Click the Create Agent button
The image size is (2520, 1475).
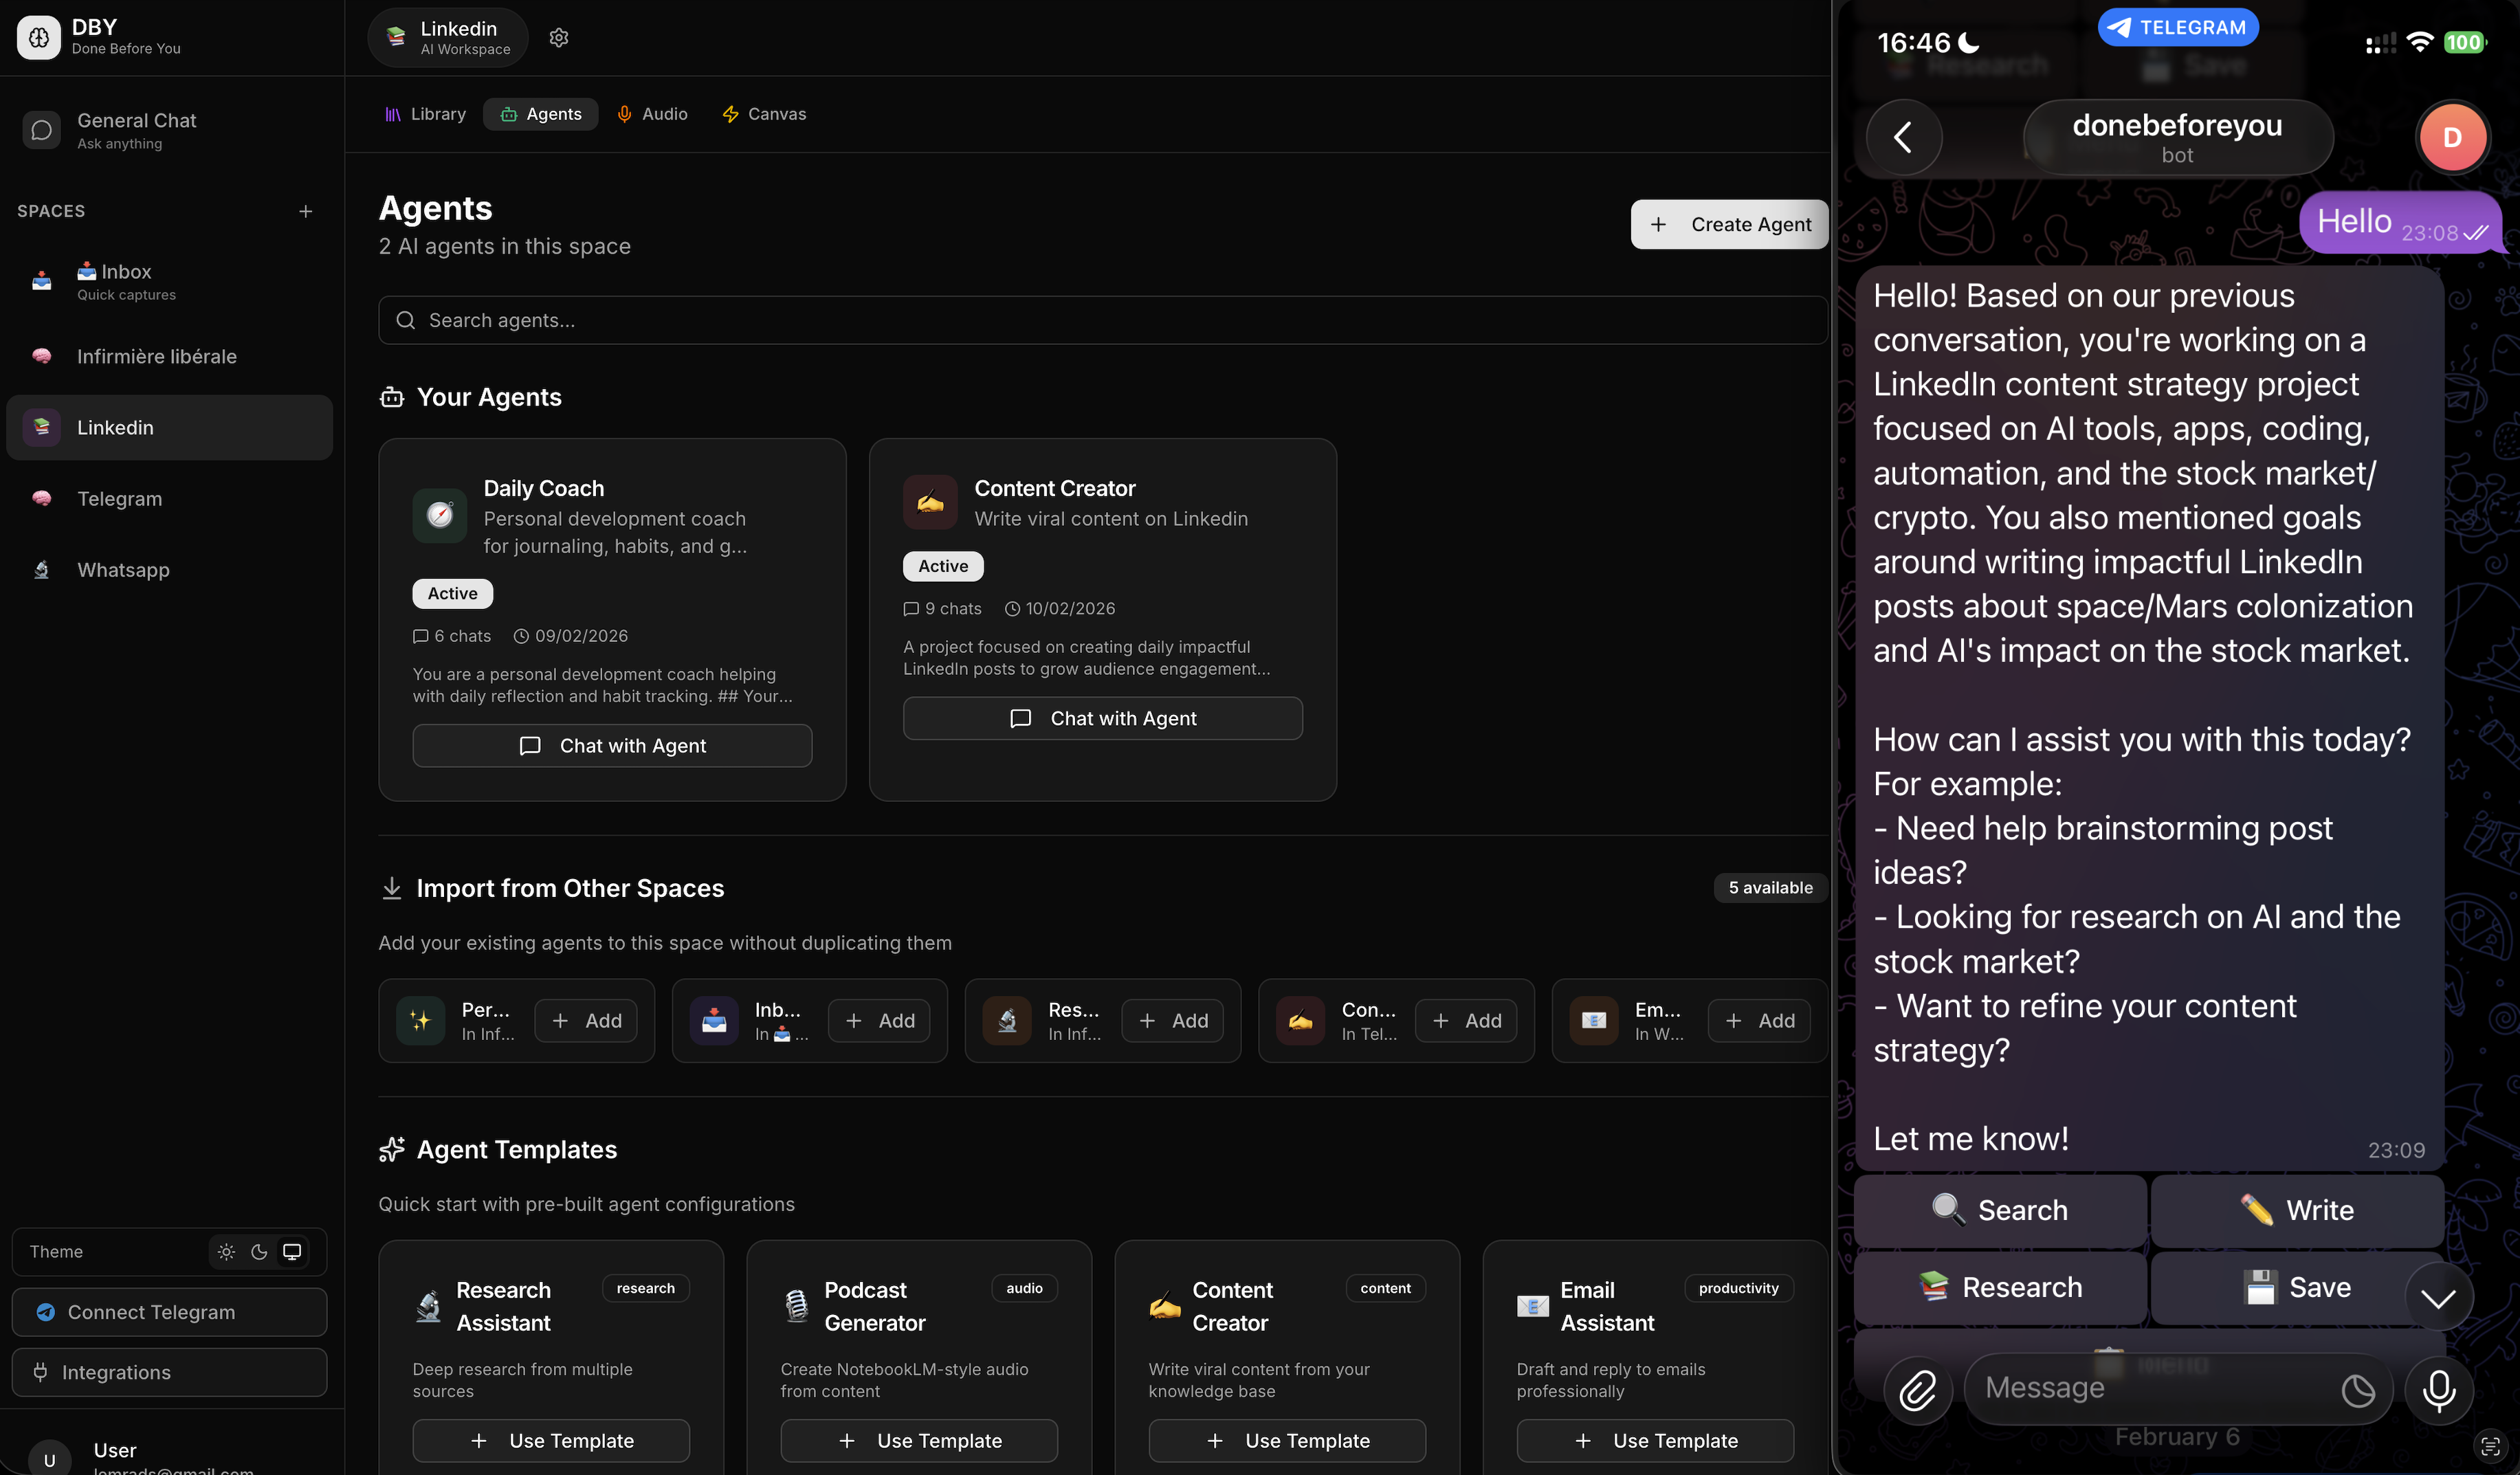pos(1729,224)
